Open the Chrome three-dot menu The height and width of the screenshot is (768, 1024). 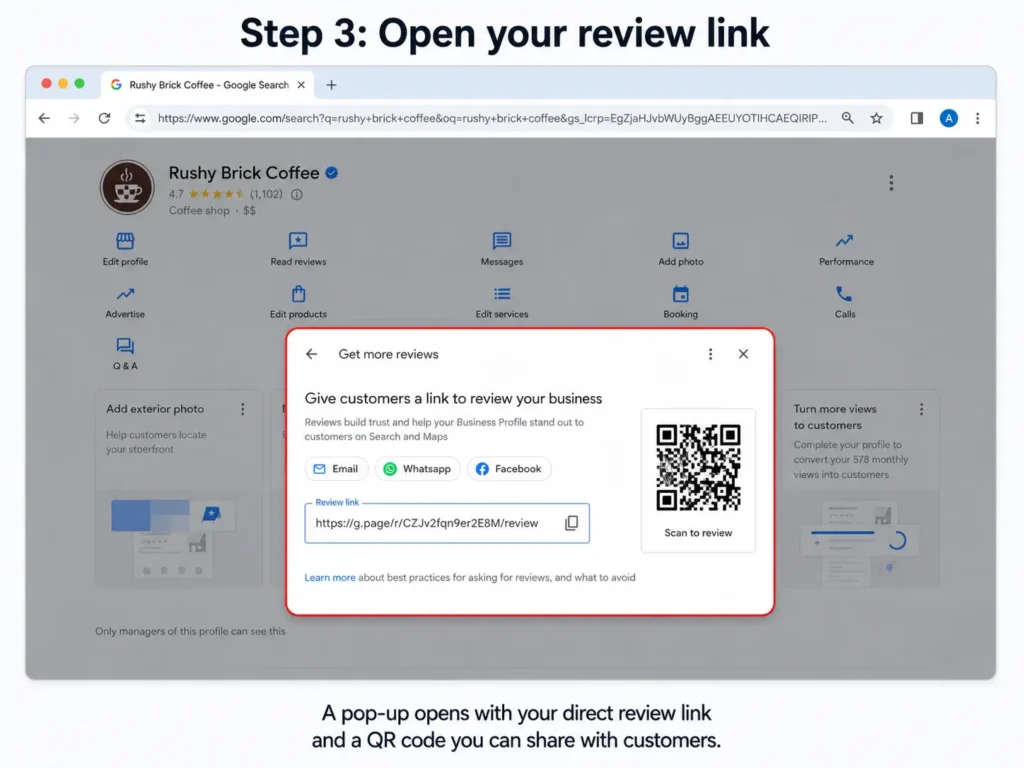tap(978, 118)
